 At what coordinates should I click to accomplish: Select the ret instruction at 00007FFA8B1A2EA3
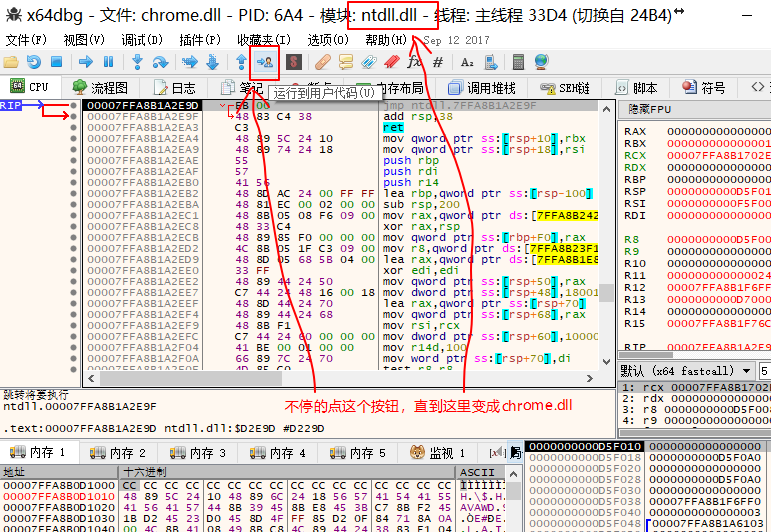pos(393,127)
